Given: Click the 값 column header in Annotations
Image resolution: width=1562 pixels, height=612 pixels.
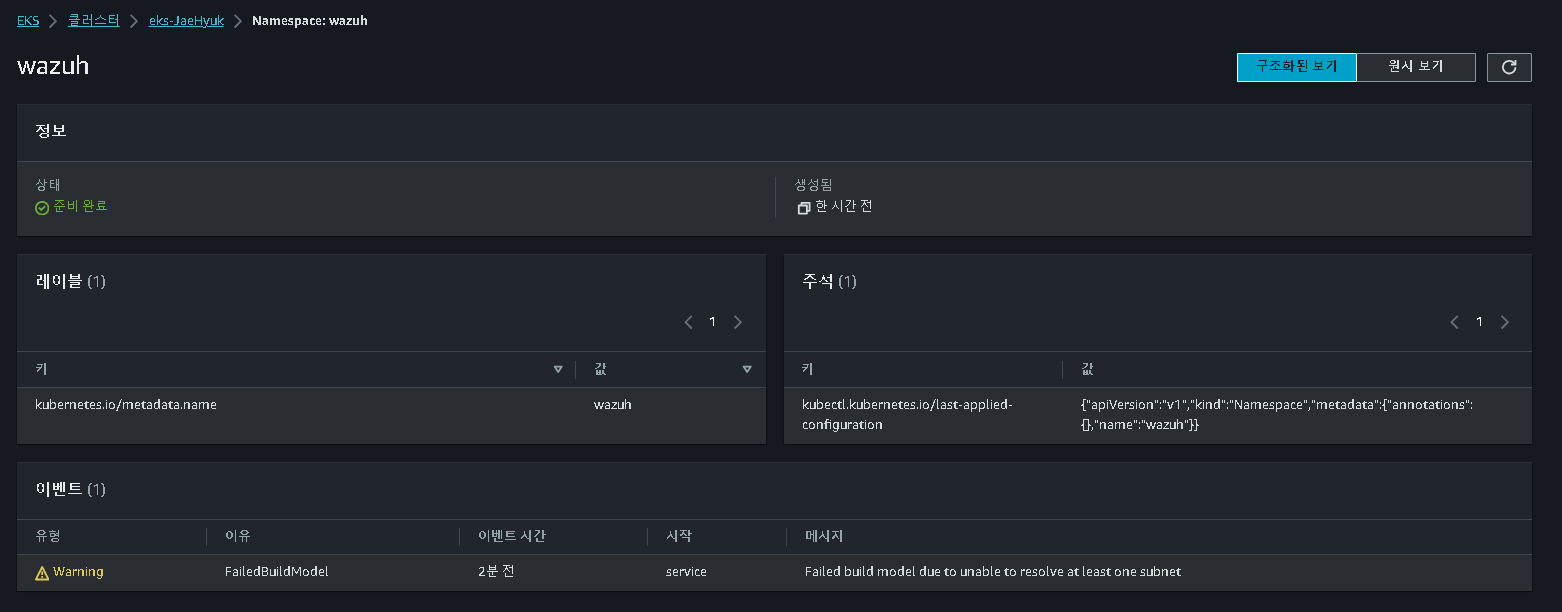Looking at the screenshot, I should (1088, 369).
